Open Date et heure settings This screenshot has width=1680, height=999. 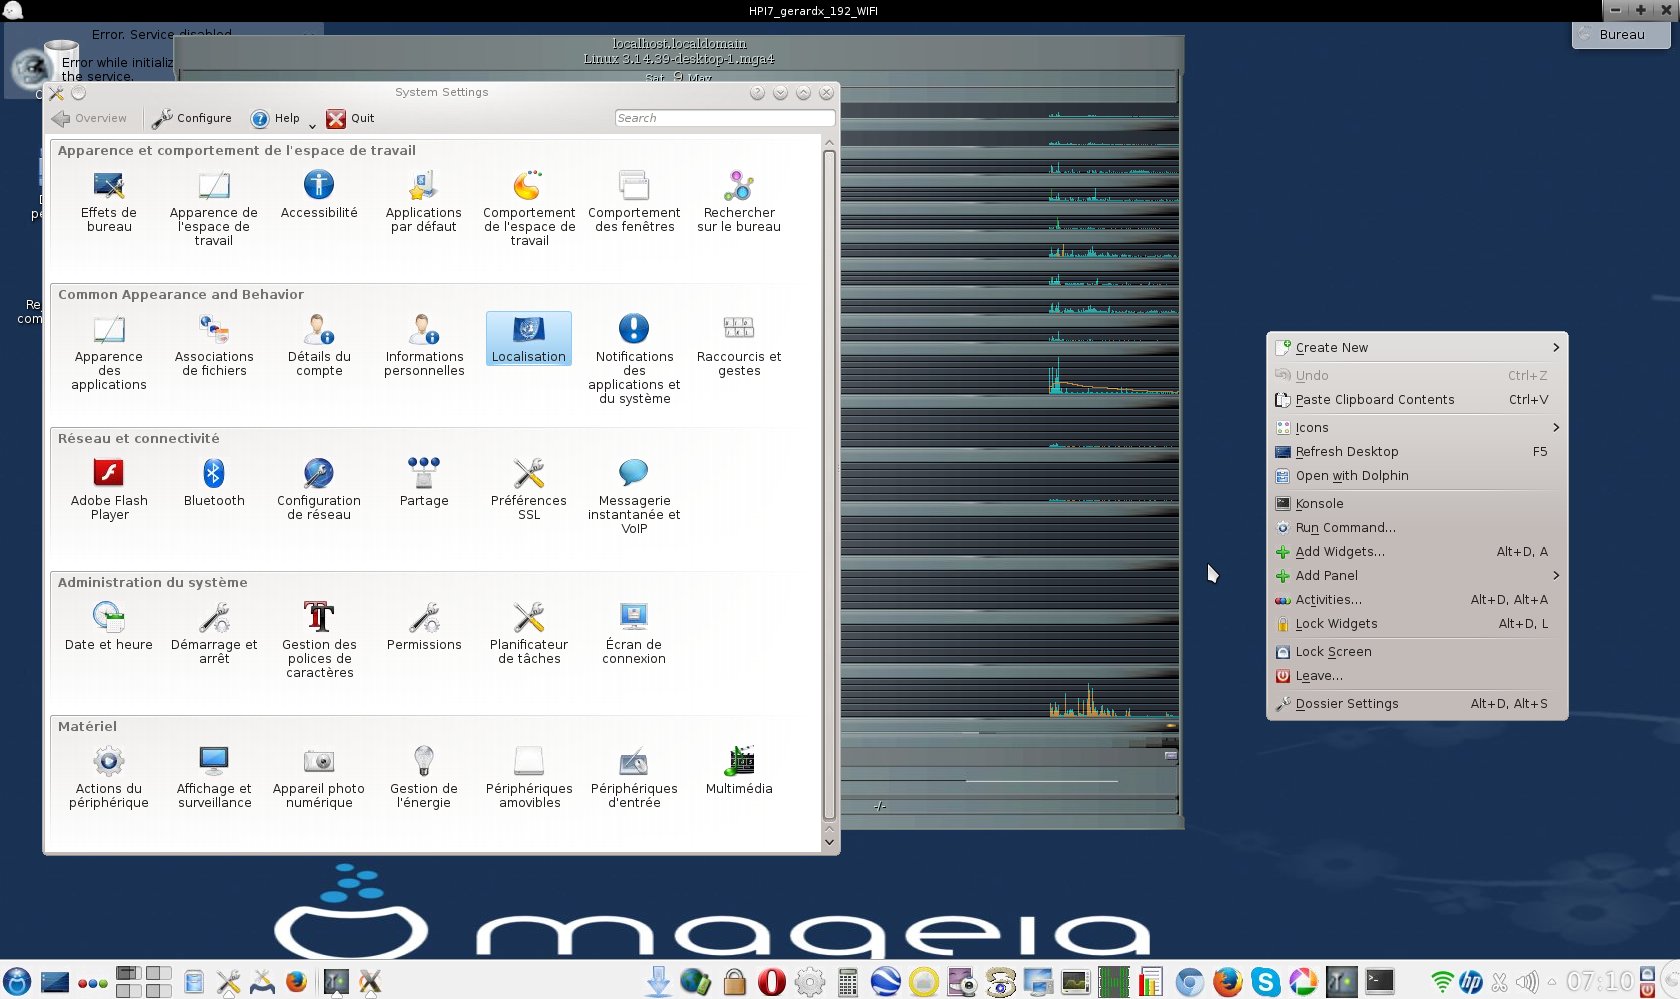[109, 627]
